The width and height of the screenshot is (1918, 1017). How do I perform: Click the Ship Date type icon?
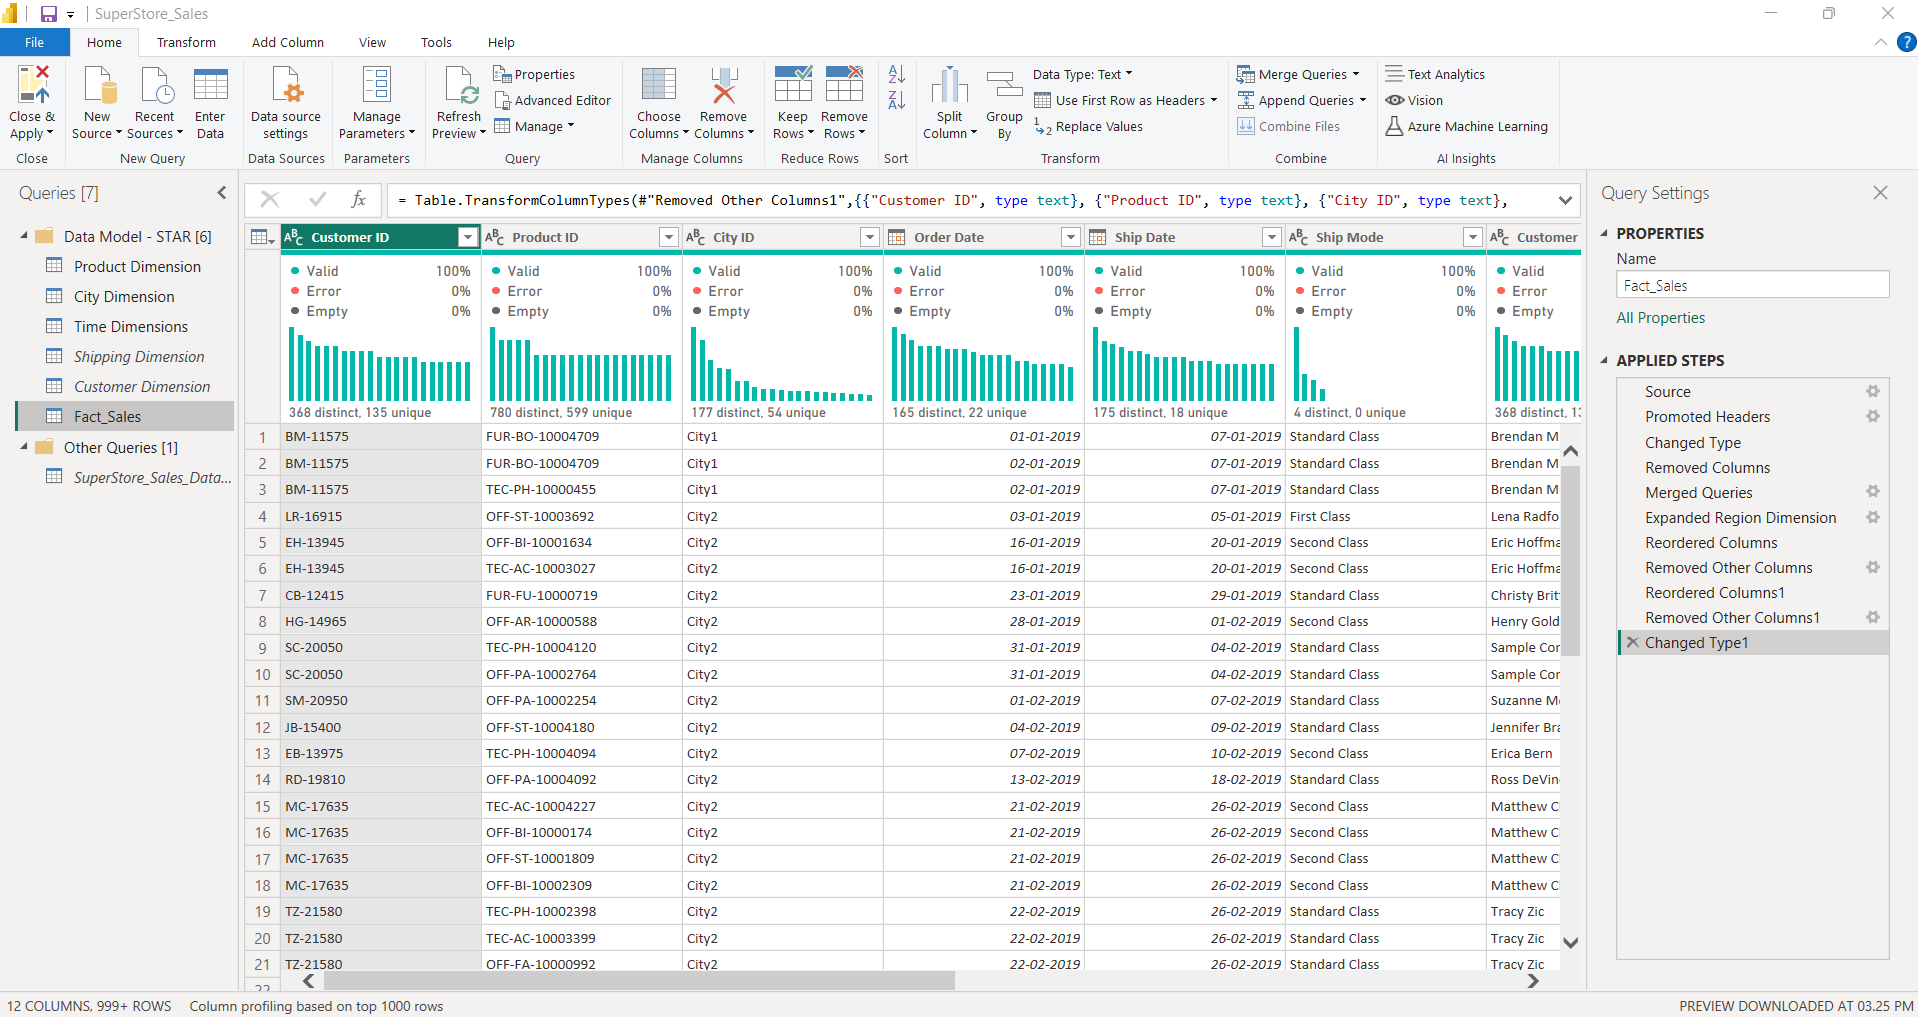1098,237
